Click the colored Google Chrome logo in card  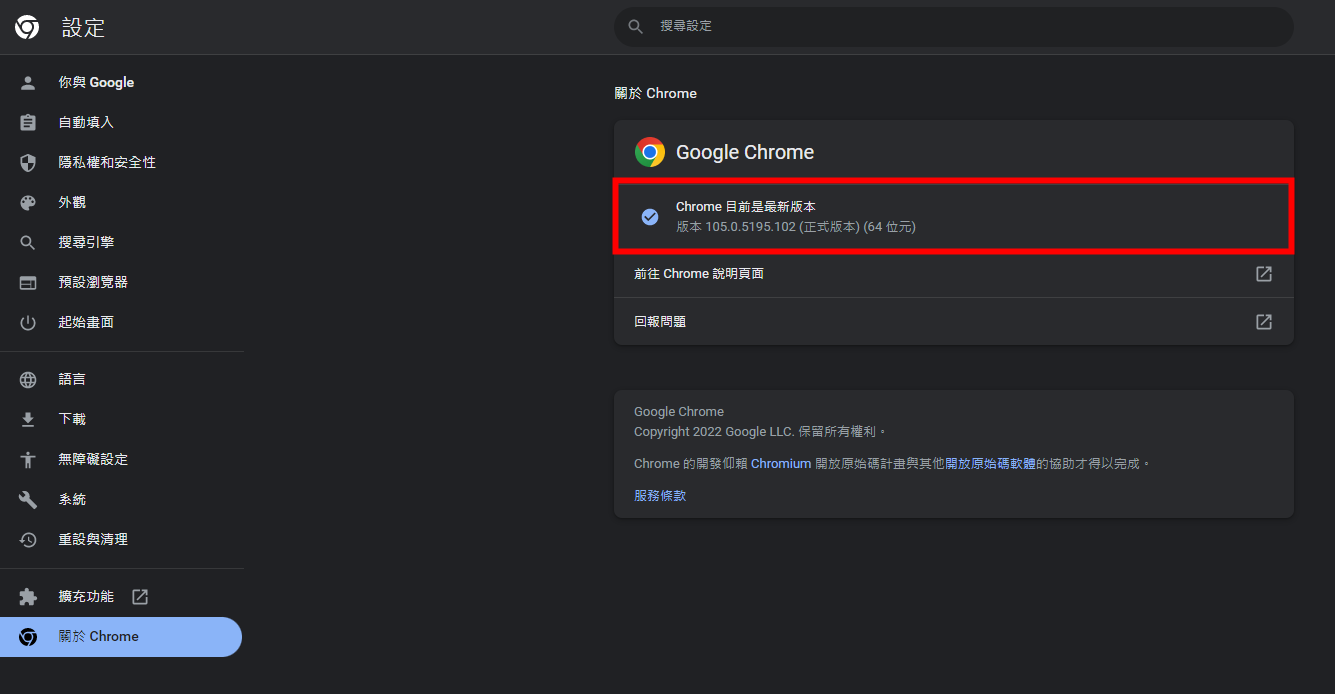coord(650,152)
